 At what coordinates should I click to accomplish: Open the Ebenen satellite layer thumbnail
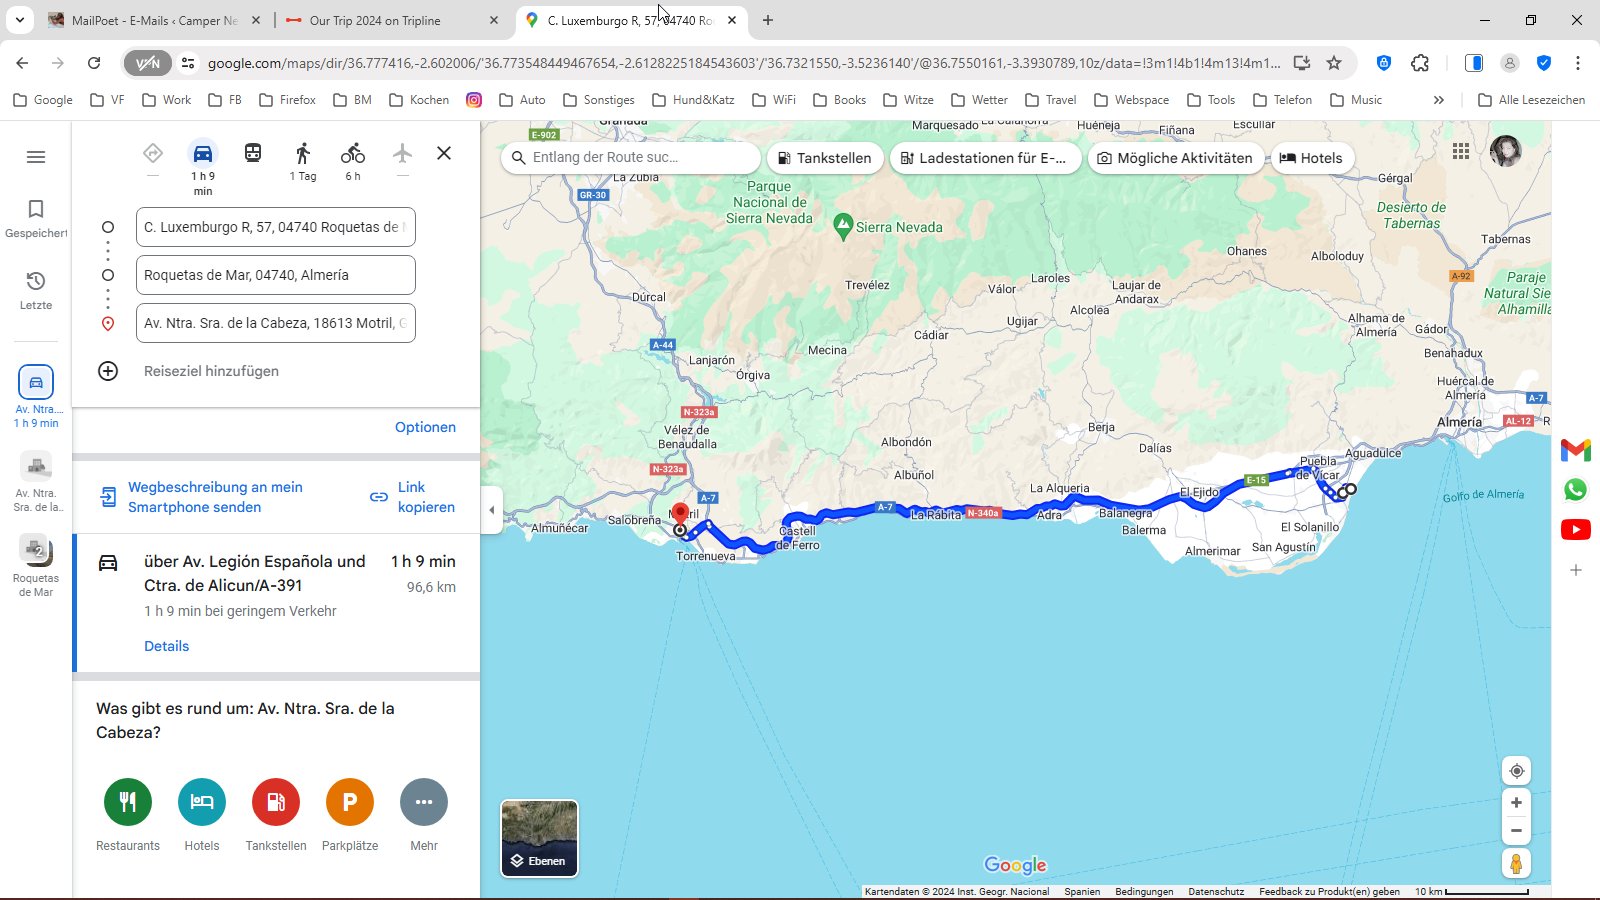click(539, 838)
